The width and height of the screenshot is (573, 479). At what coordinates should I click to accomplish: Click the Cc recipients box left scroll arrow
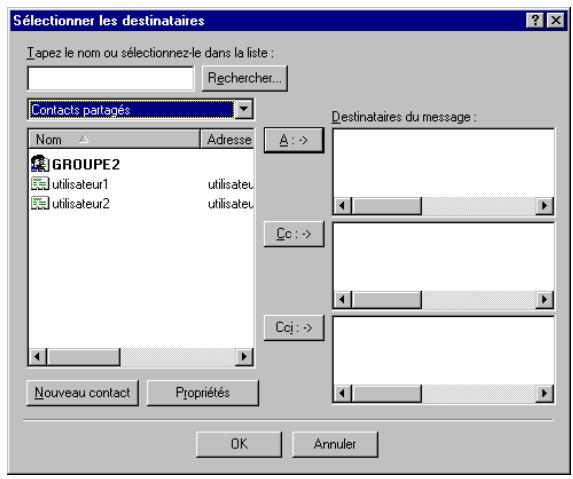pos(342,300)
